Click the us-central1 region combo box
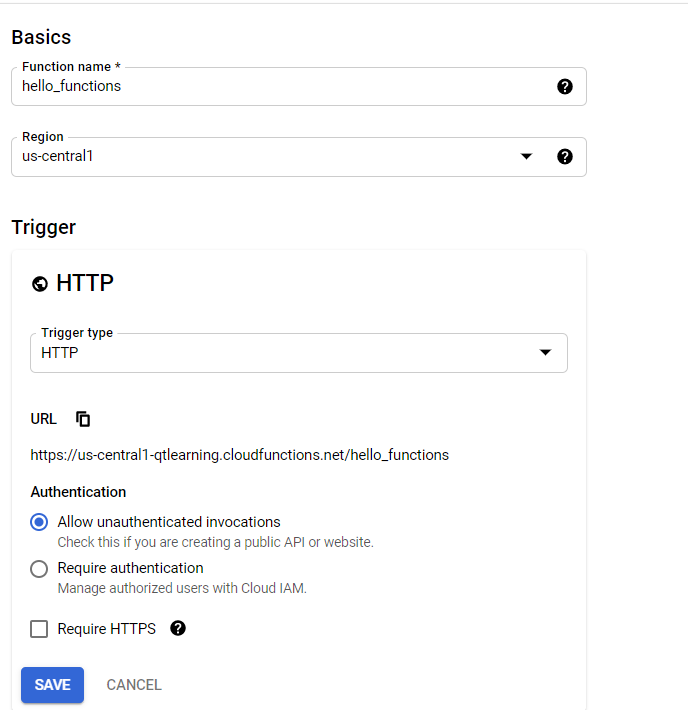The height and width of the screenshot is (710, 688). tap(260, 157)
